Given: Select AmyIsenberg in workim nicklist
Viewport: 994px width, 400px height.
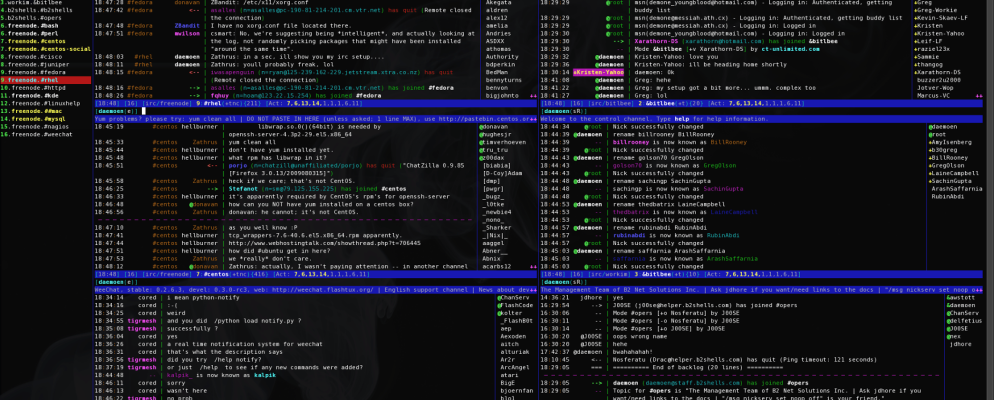Looking at the screenshot, I should [950, 142].
